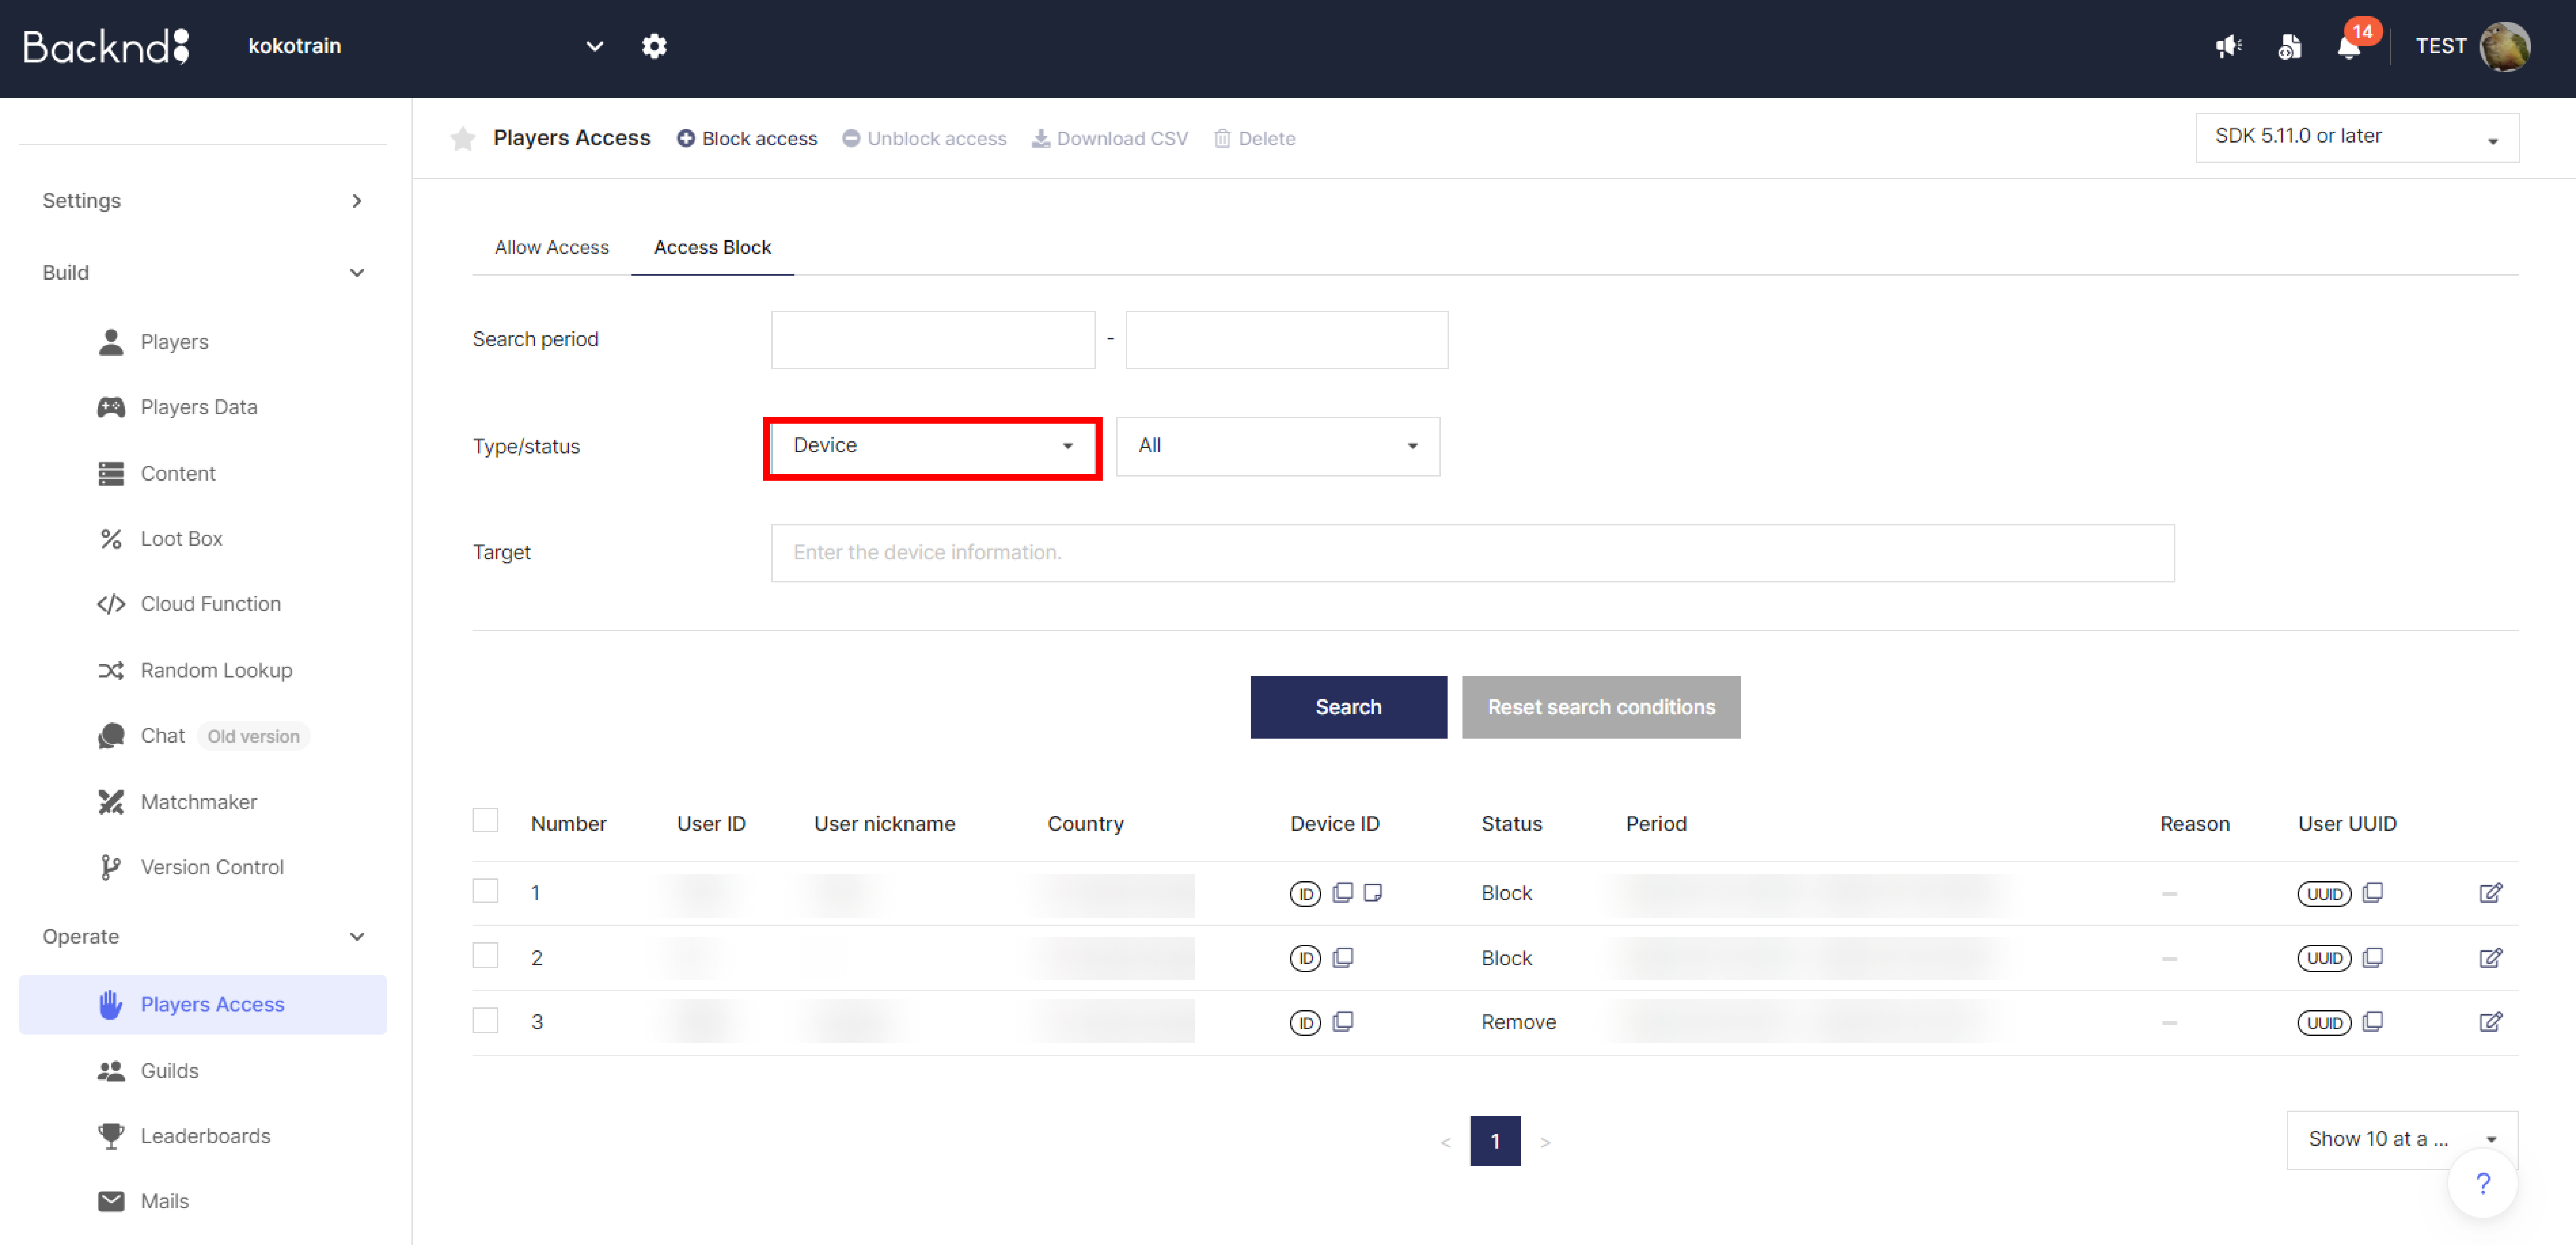Image resolution: width=2576 pixels, height=1245 pixels.
Task: Click the ID badge in row 2
Action: click(x=1305, y=958)
